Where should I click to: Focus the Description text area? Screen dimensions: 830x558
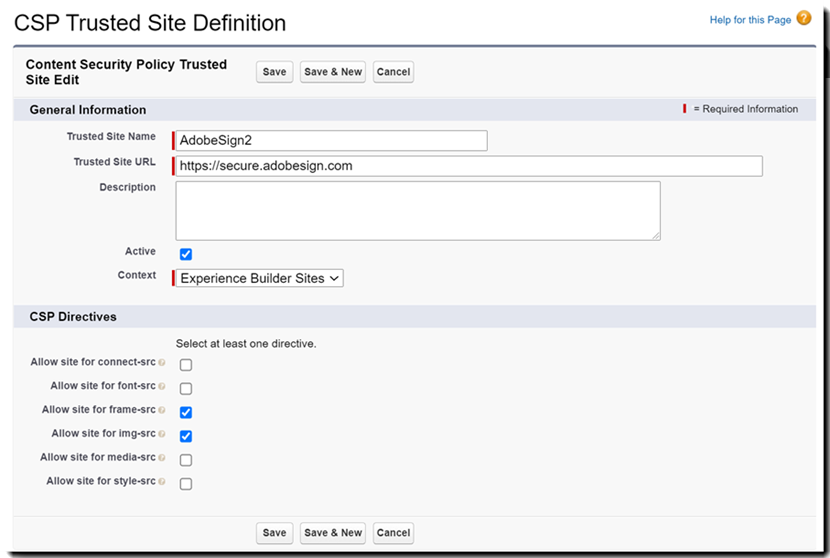pos(418,210)
